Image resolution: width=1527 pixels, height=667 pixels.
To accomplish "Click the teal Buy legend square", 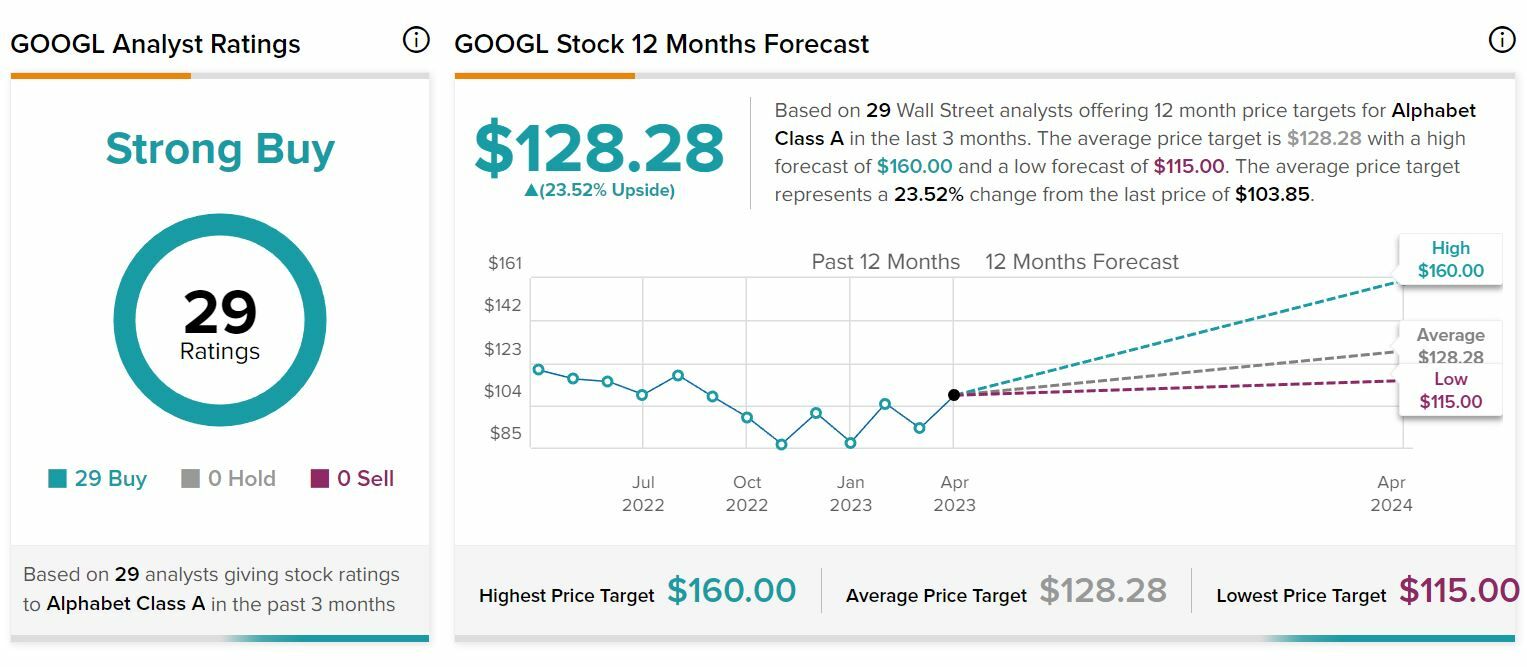I will [57, 479].
